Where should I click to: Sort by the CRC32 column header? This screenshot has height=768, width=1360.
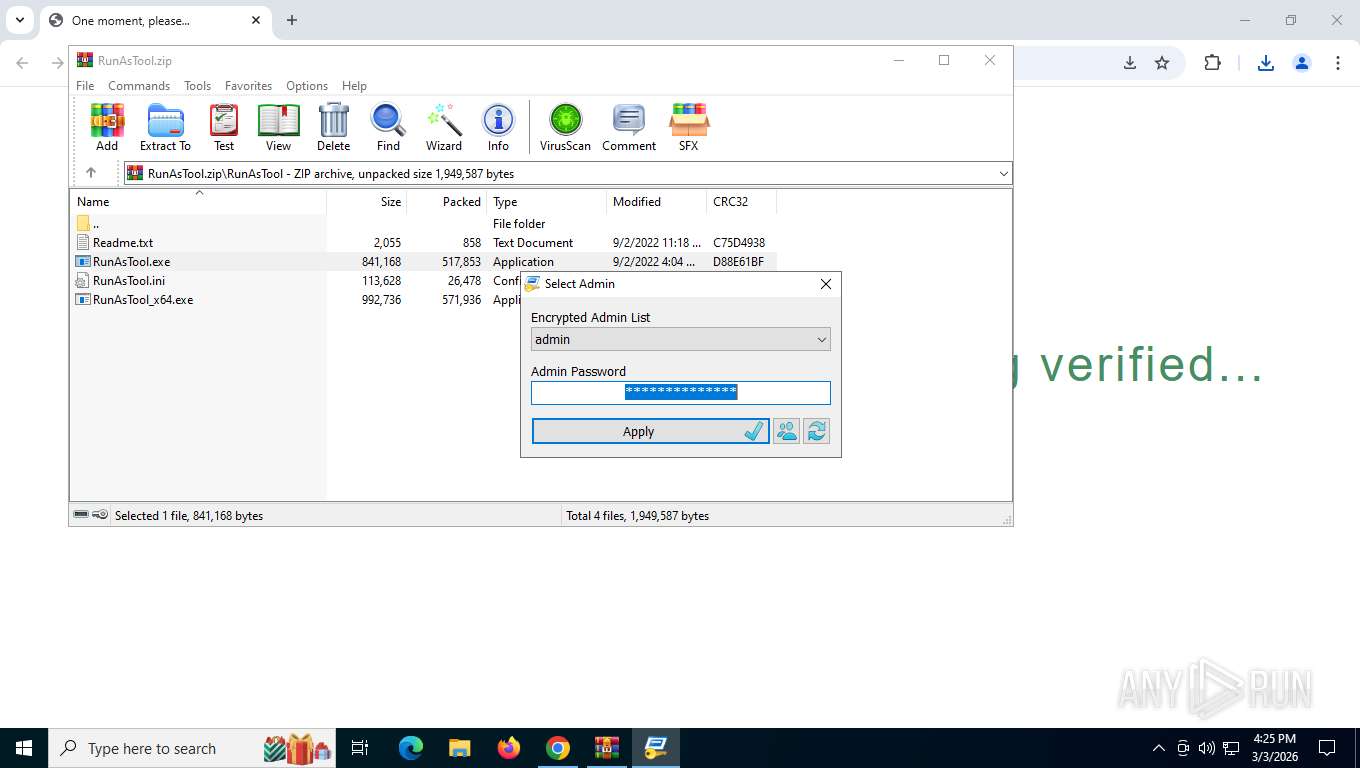point(741,202)
